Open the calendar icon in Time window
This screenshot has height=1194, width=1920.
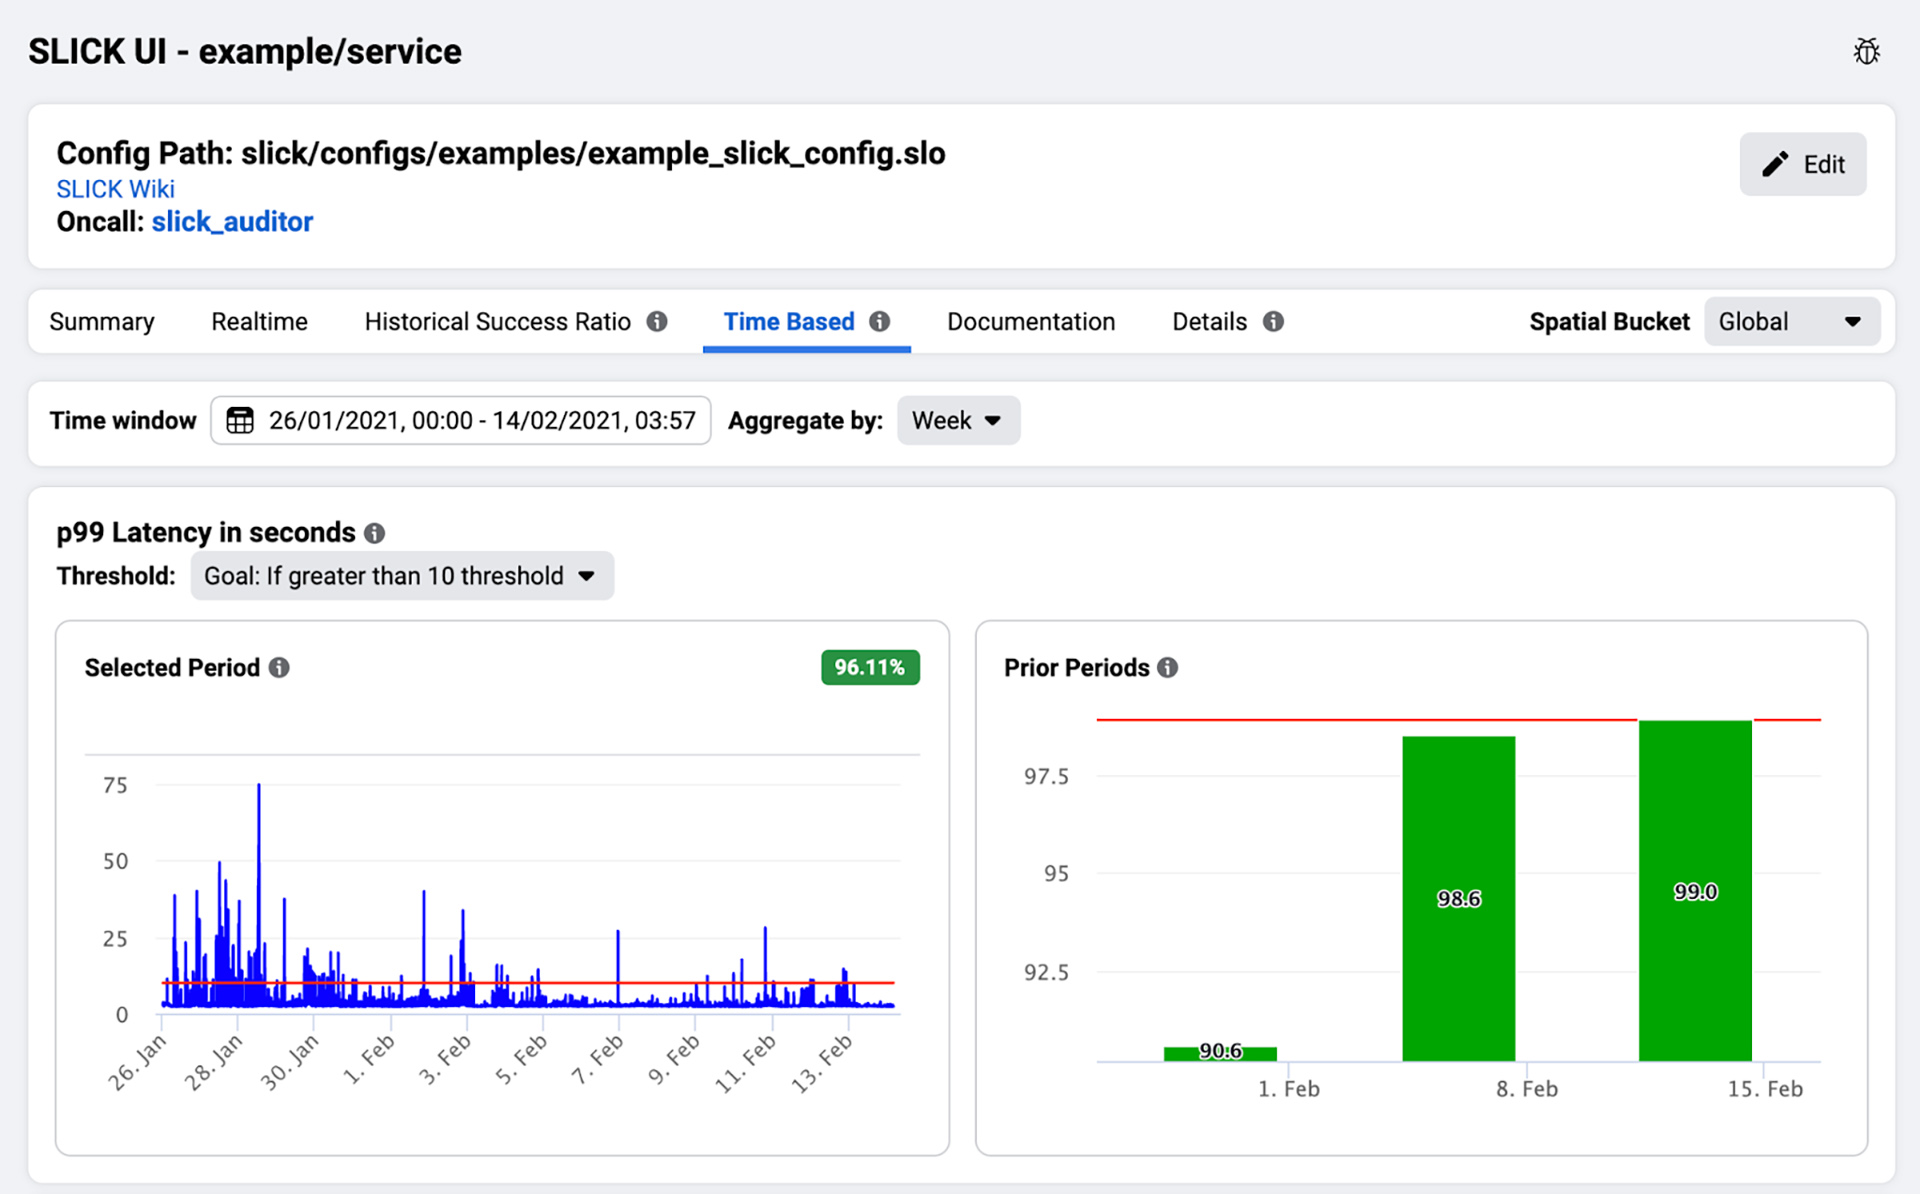(240, 420)
